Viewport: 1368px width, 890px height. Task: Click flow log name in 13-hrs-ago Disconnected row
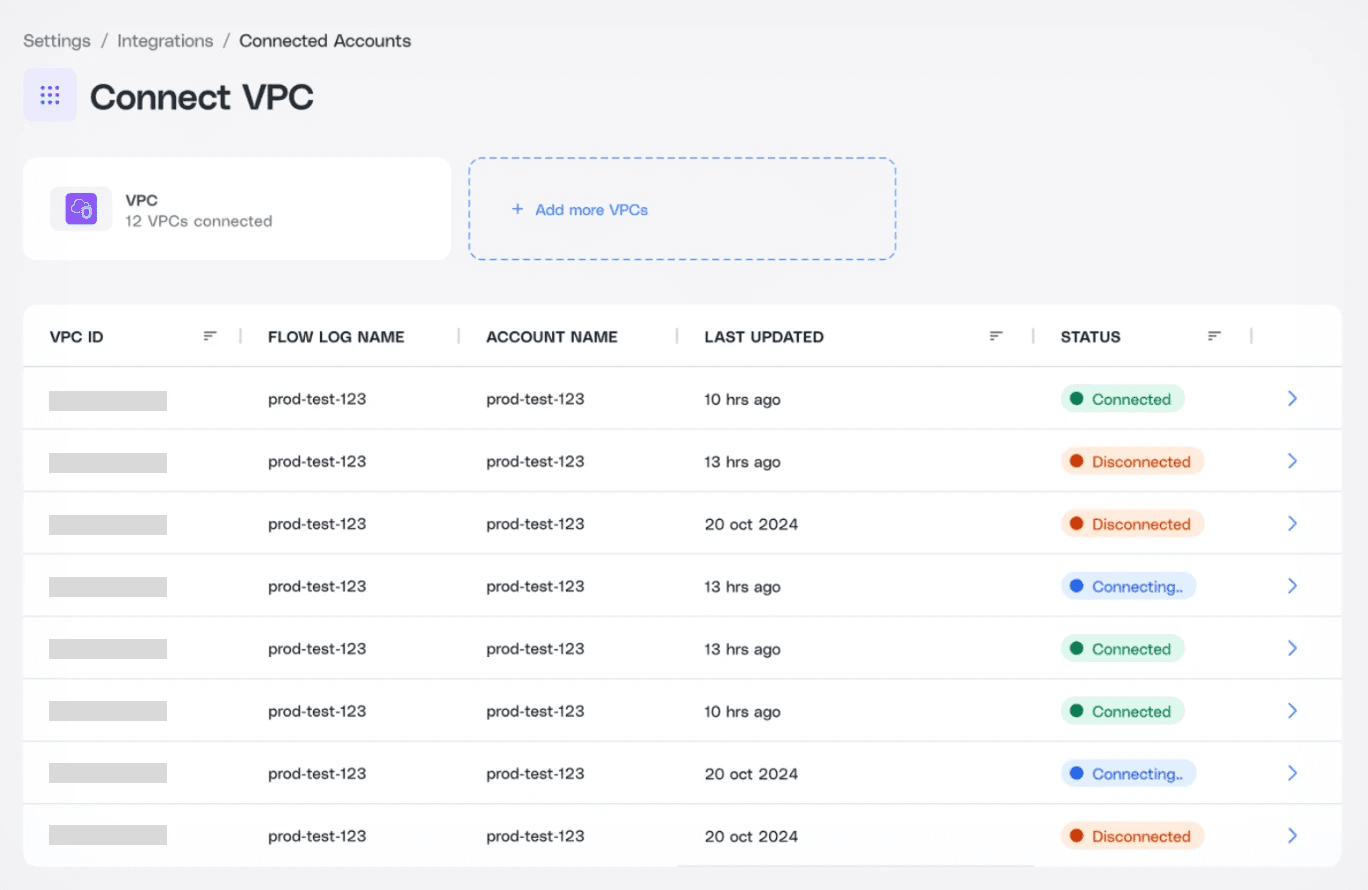tap(317, 461)
